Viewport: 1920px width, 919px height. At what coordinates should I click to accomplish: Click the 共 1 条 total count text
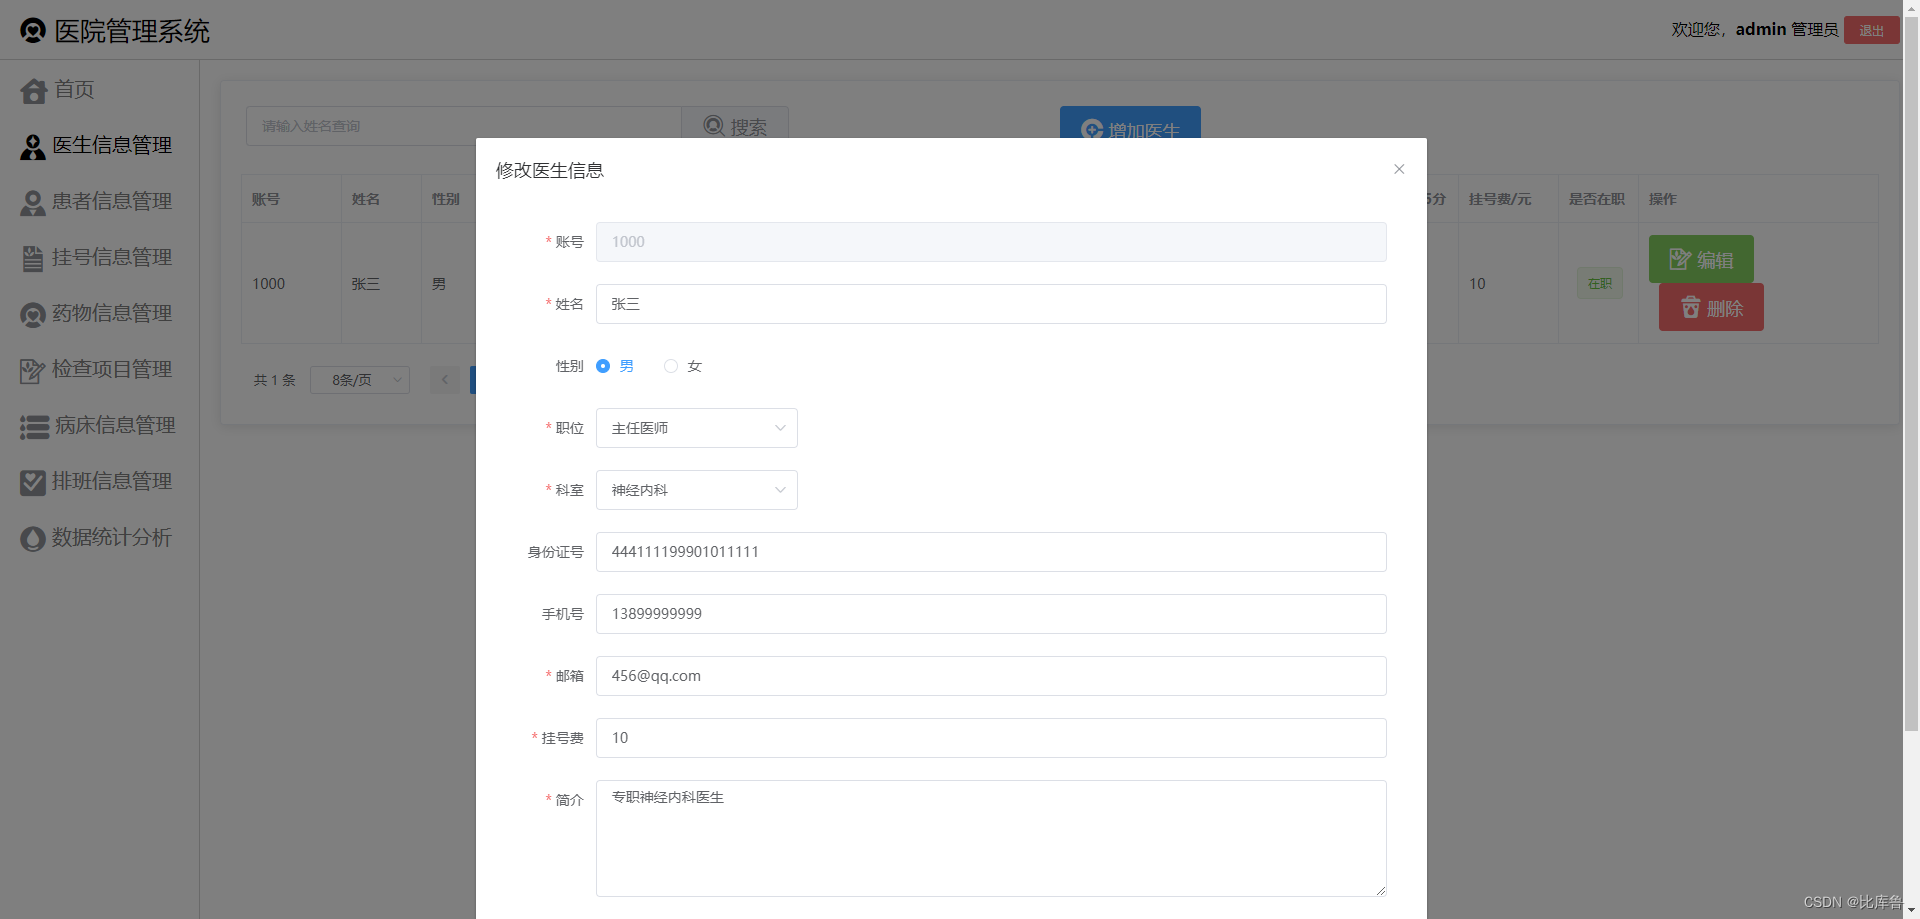pos(274,380)
